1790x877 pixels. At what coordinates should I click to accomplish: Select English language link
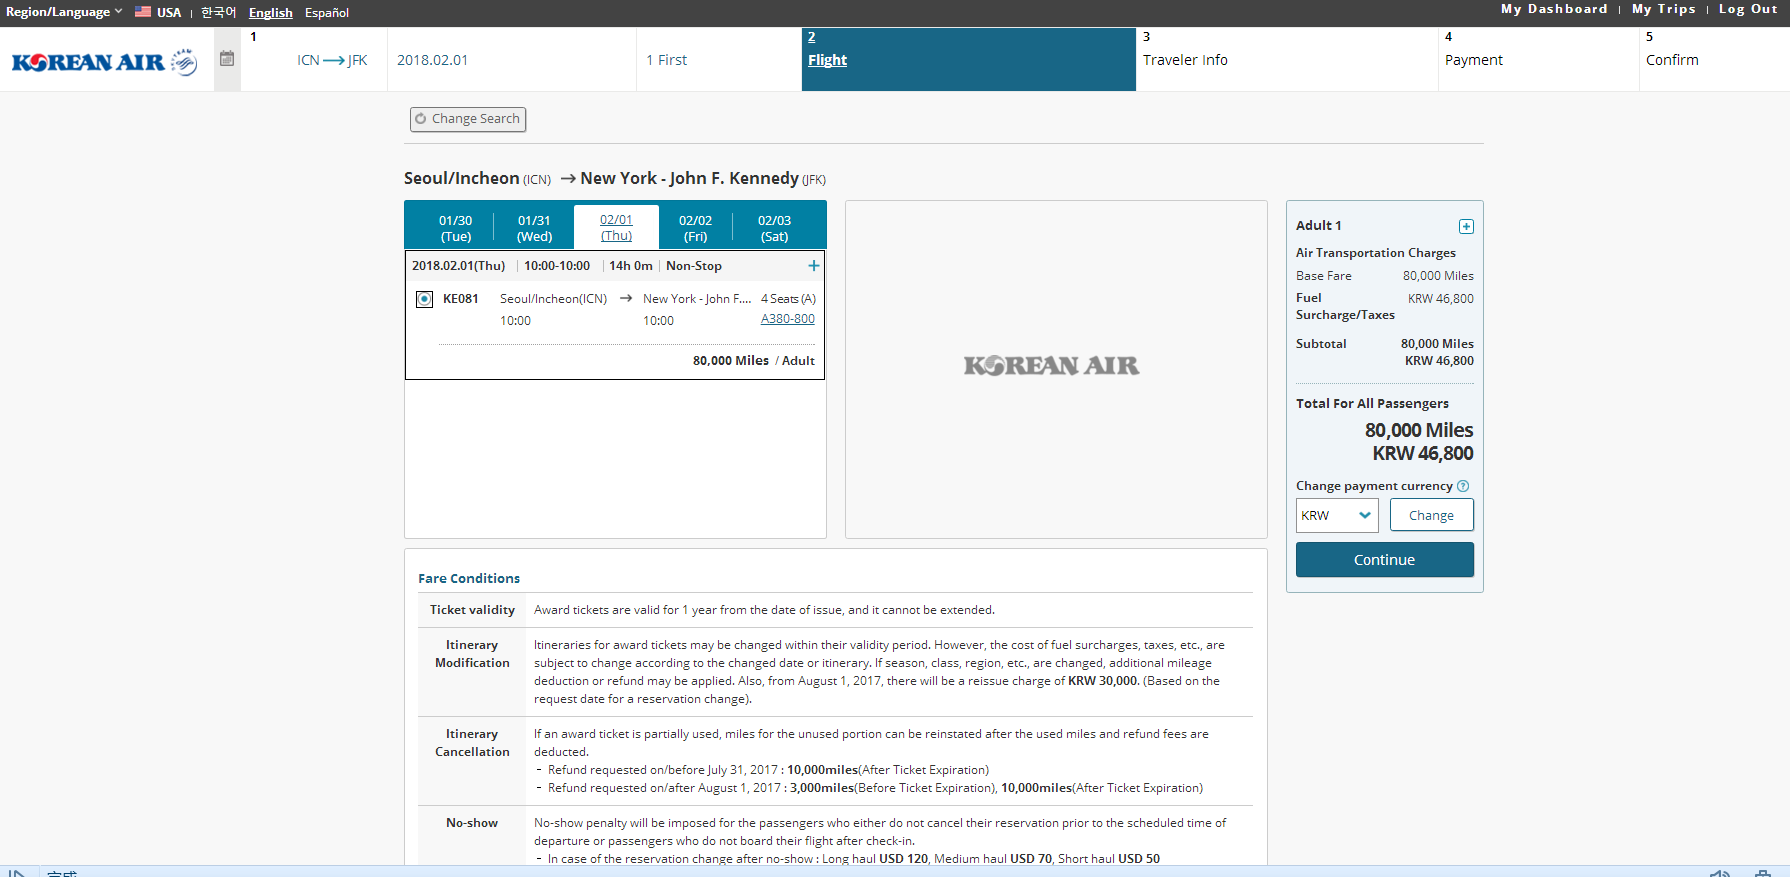[x=270, y=12]
